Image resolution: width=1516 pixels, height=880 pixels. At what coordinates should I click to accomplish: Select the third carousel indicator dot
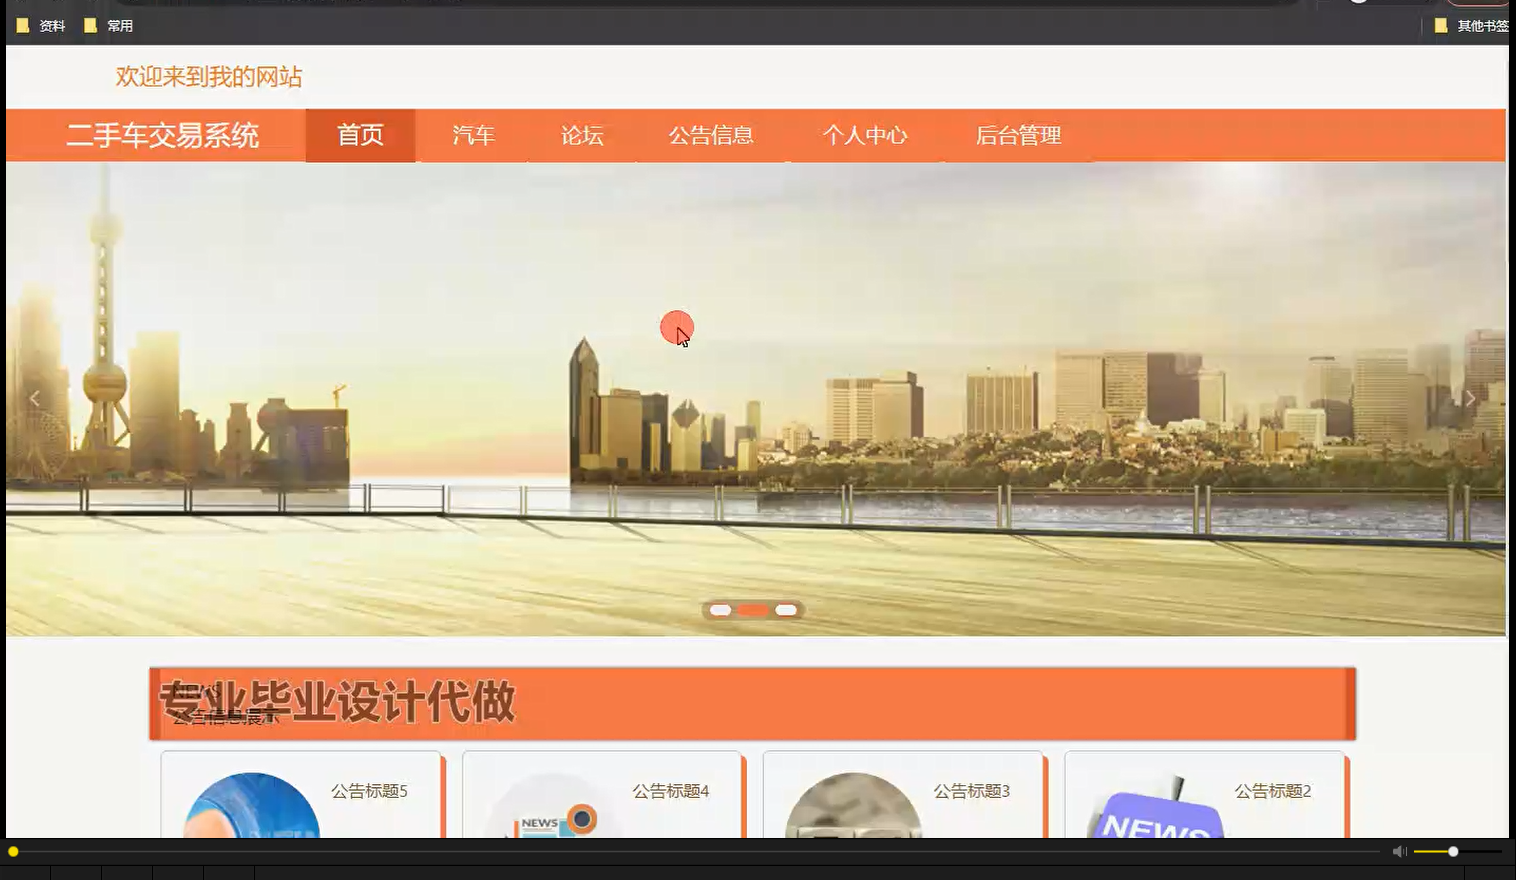tap(786, 609)
